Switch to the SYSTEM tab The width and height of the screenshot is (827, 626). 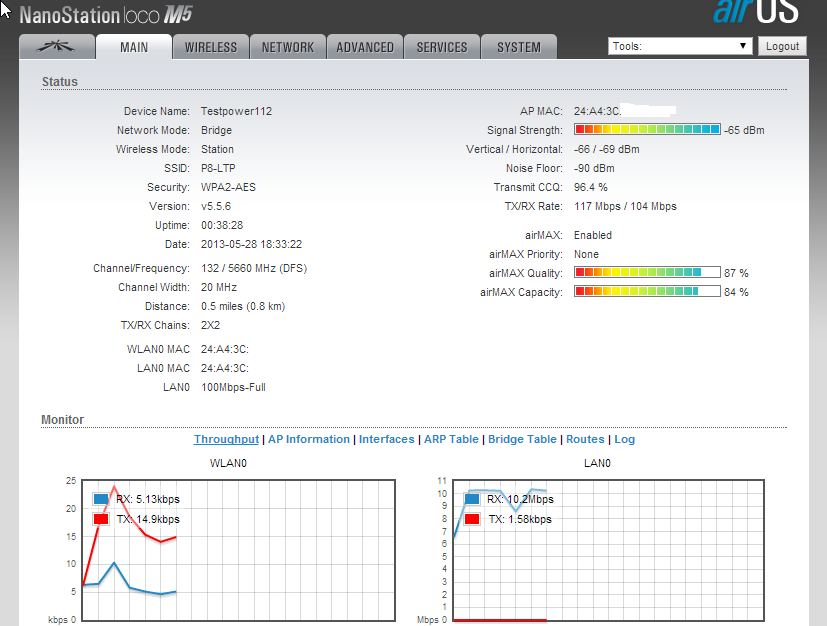519,47
